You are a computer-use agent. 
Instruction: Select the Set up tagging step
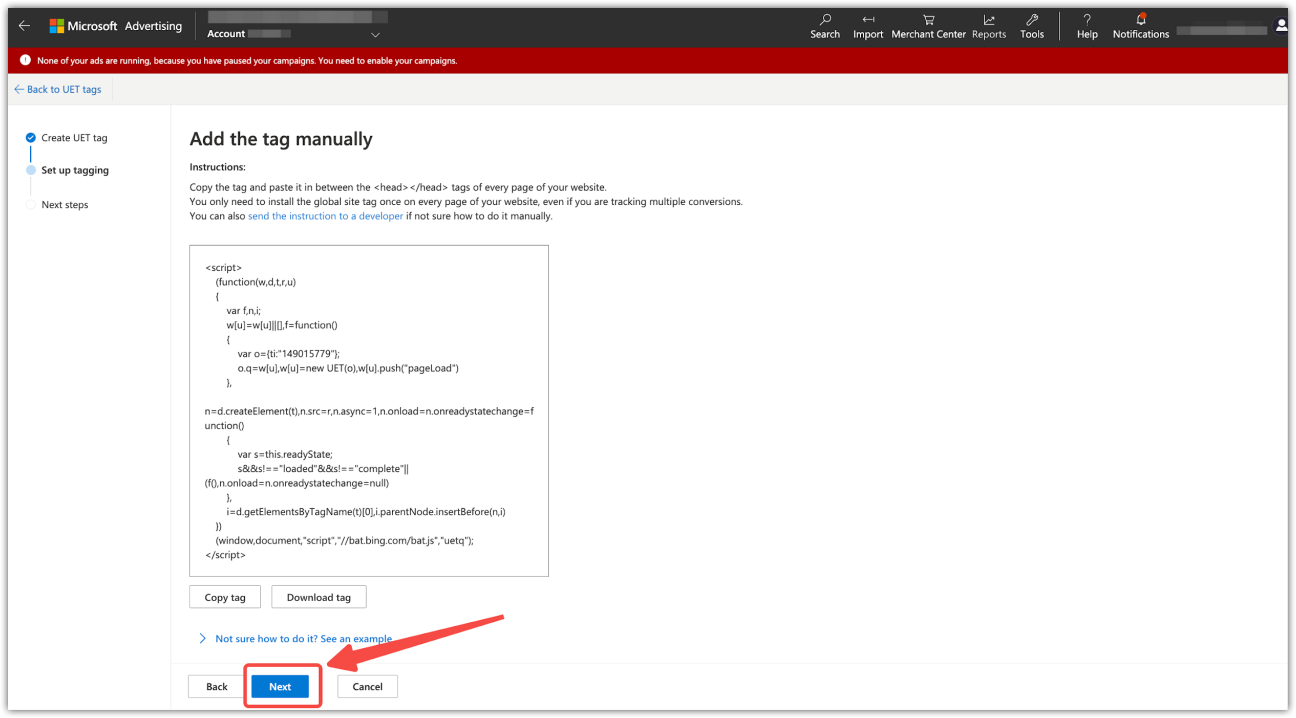tap(68, 170)
